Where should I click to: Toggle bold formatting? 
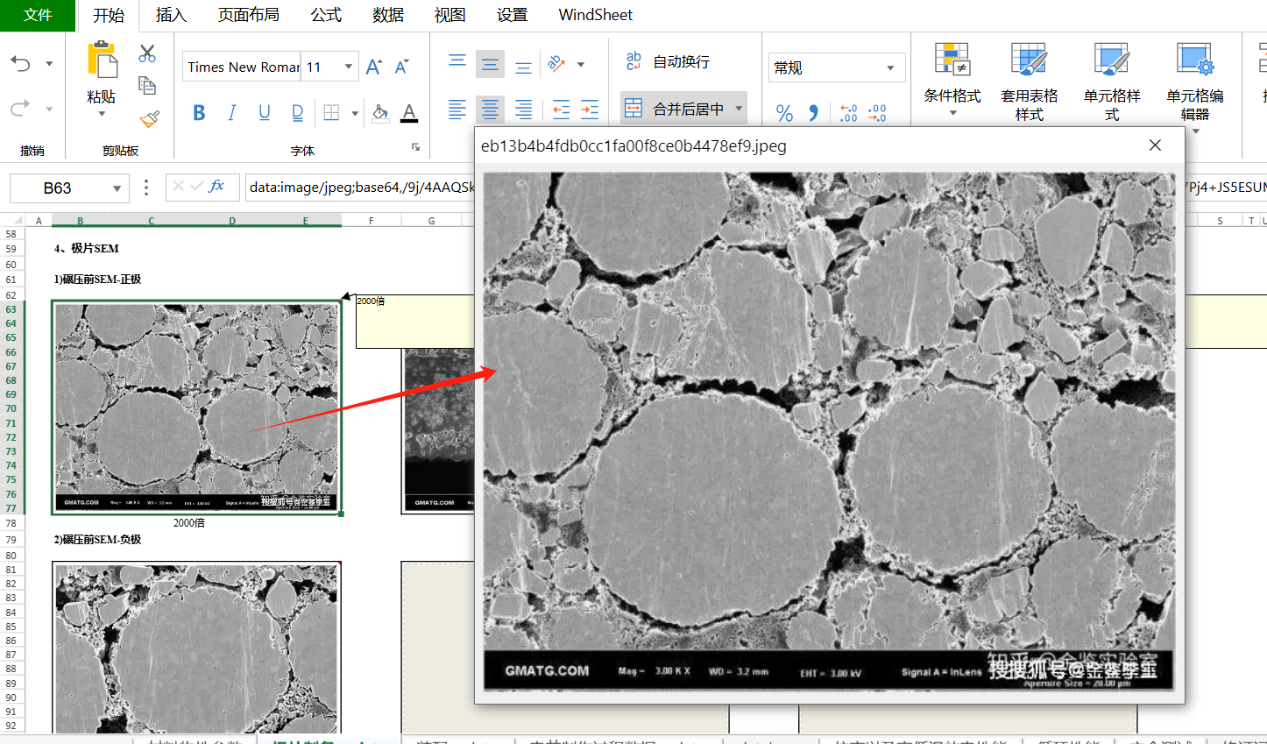(199, 113)
